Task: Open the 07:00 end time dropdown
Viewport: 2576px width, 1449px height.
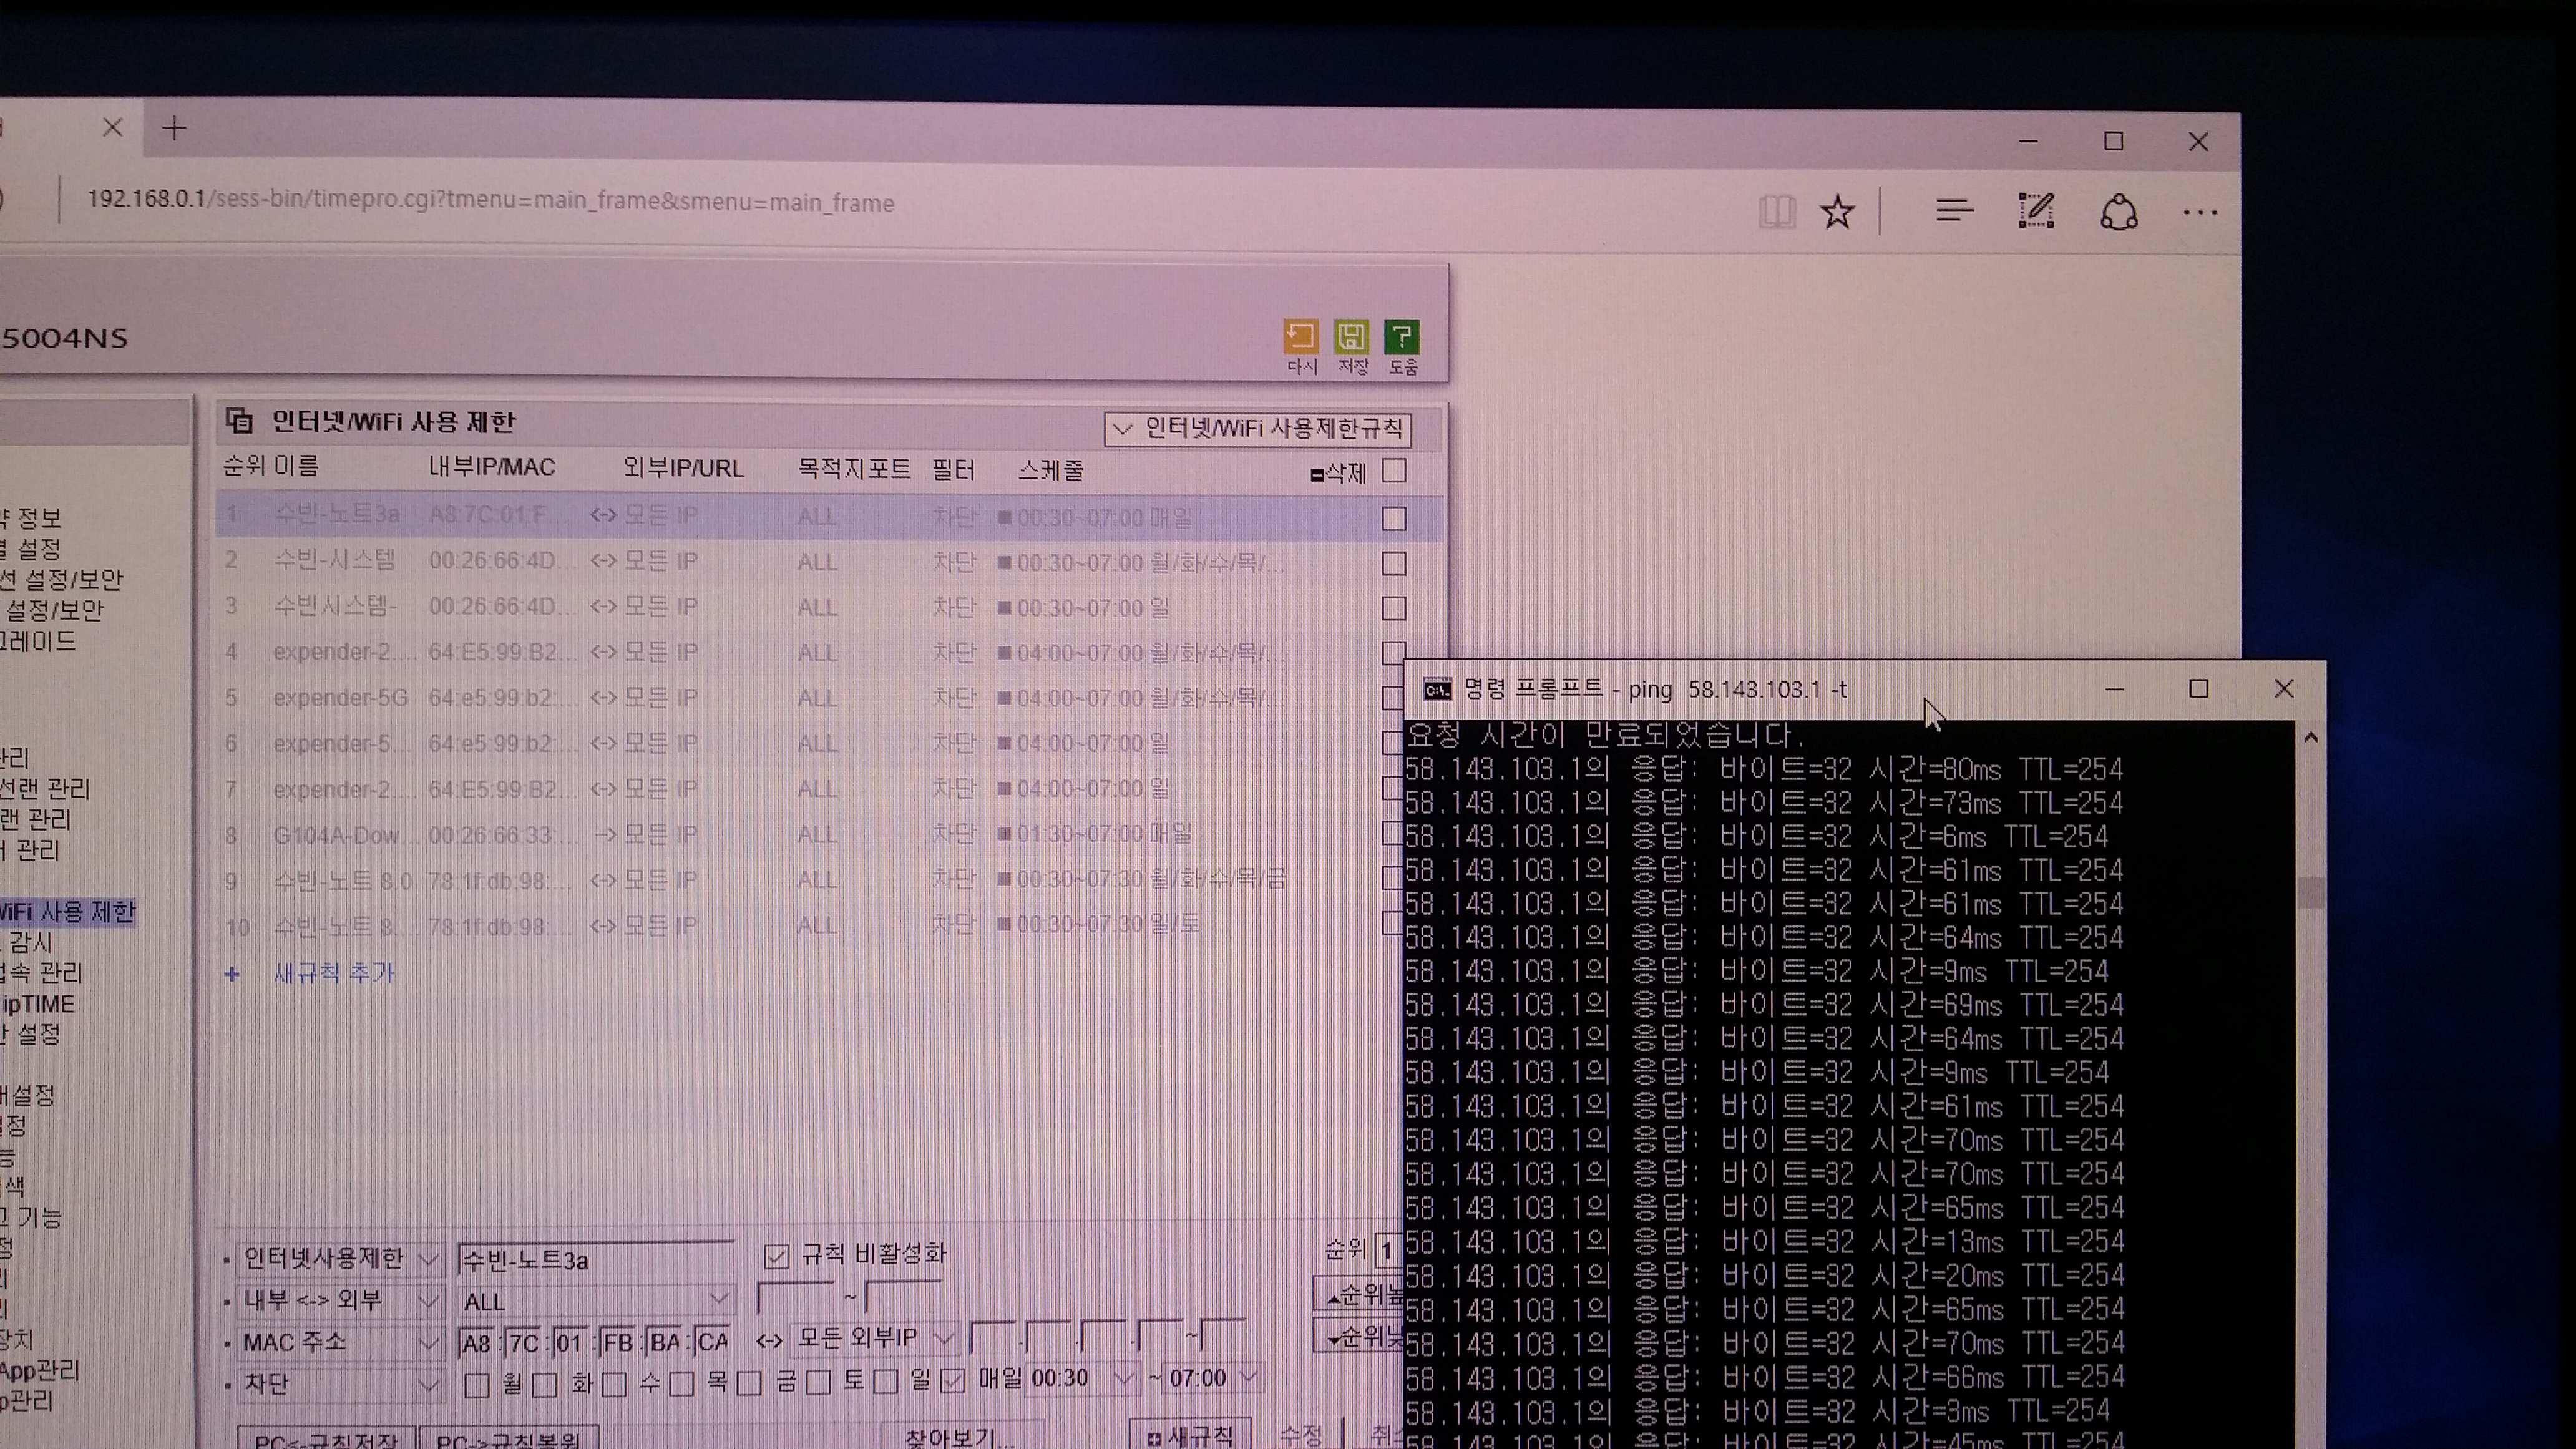Action: 1214,1379
